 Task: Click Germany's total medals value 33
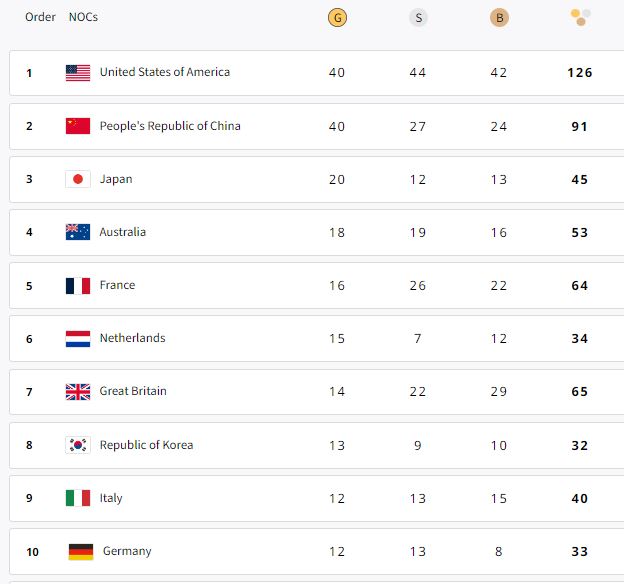[580, 551]
